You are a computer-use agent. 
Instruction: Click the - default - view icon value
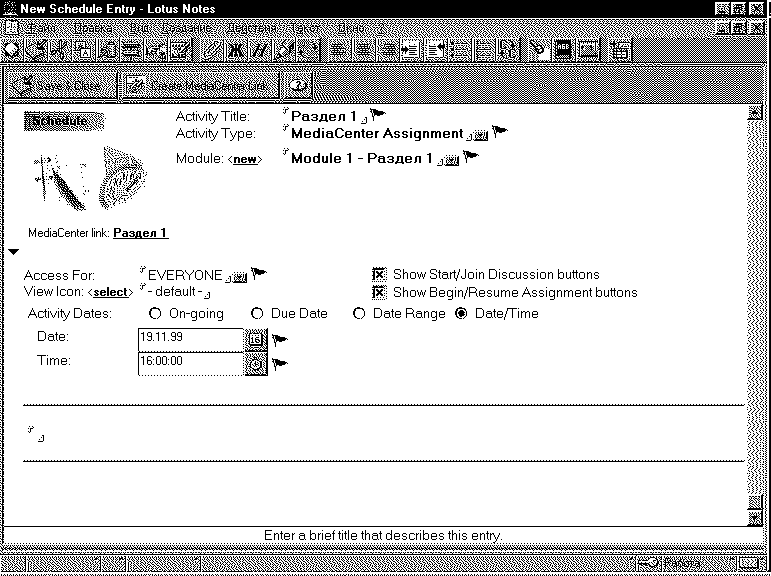[175, 292]
